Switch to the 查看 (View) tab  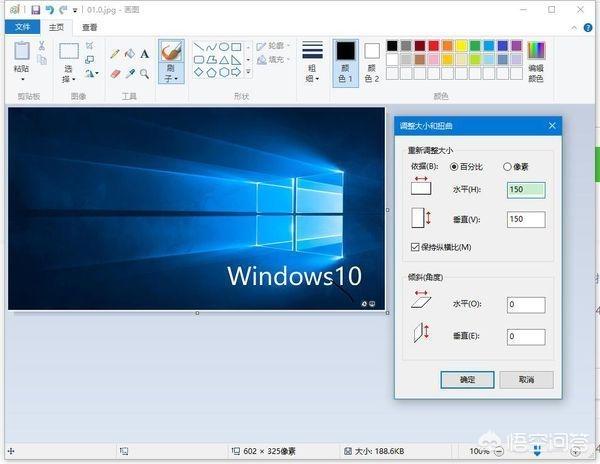pos(91,28)
